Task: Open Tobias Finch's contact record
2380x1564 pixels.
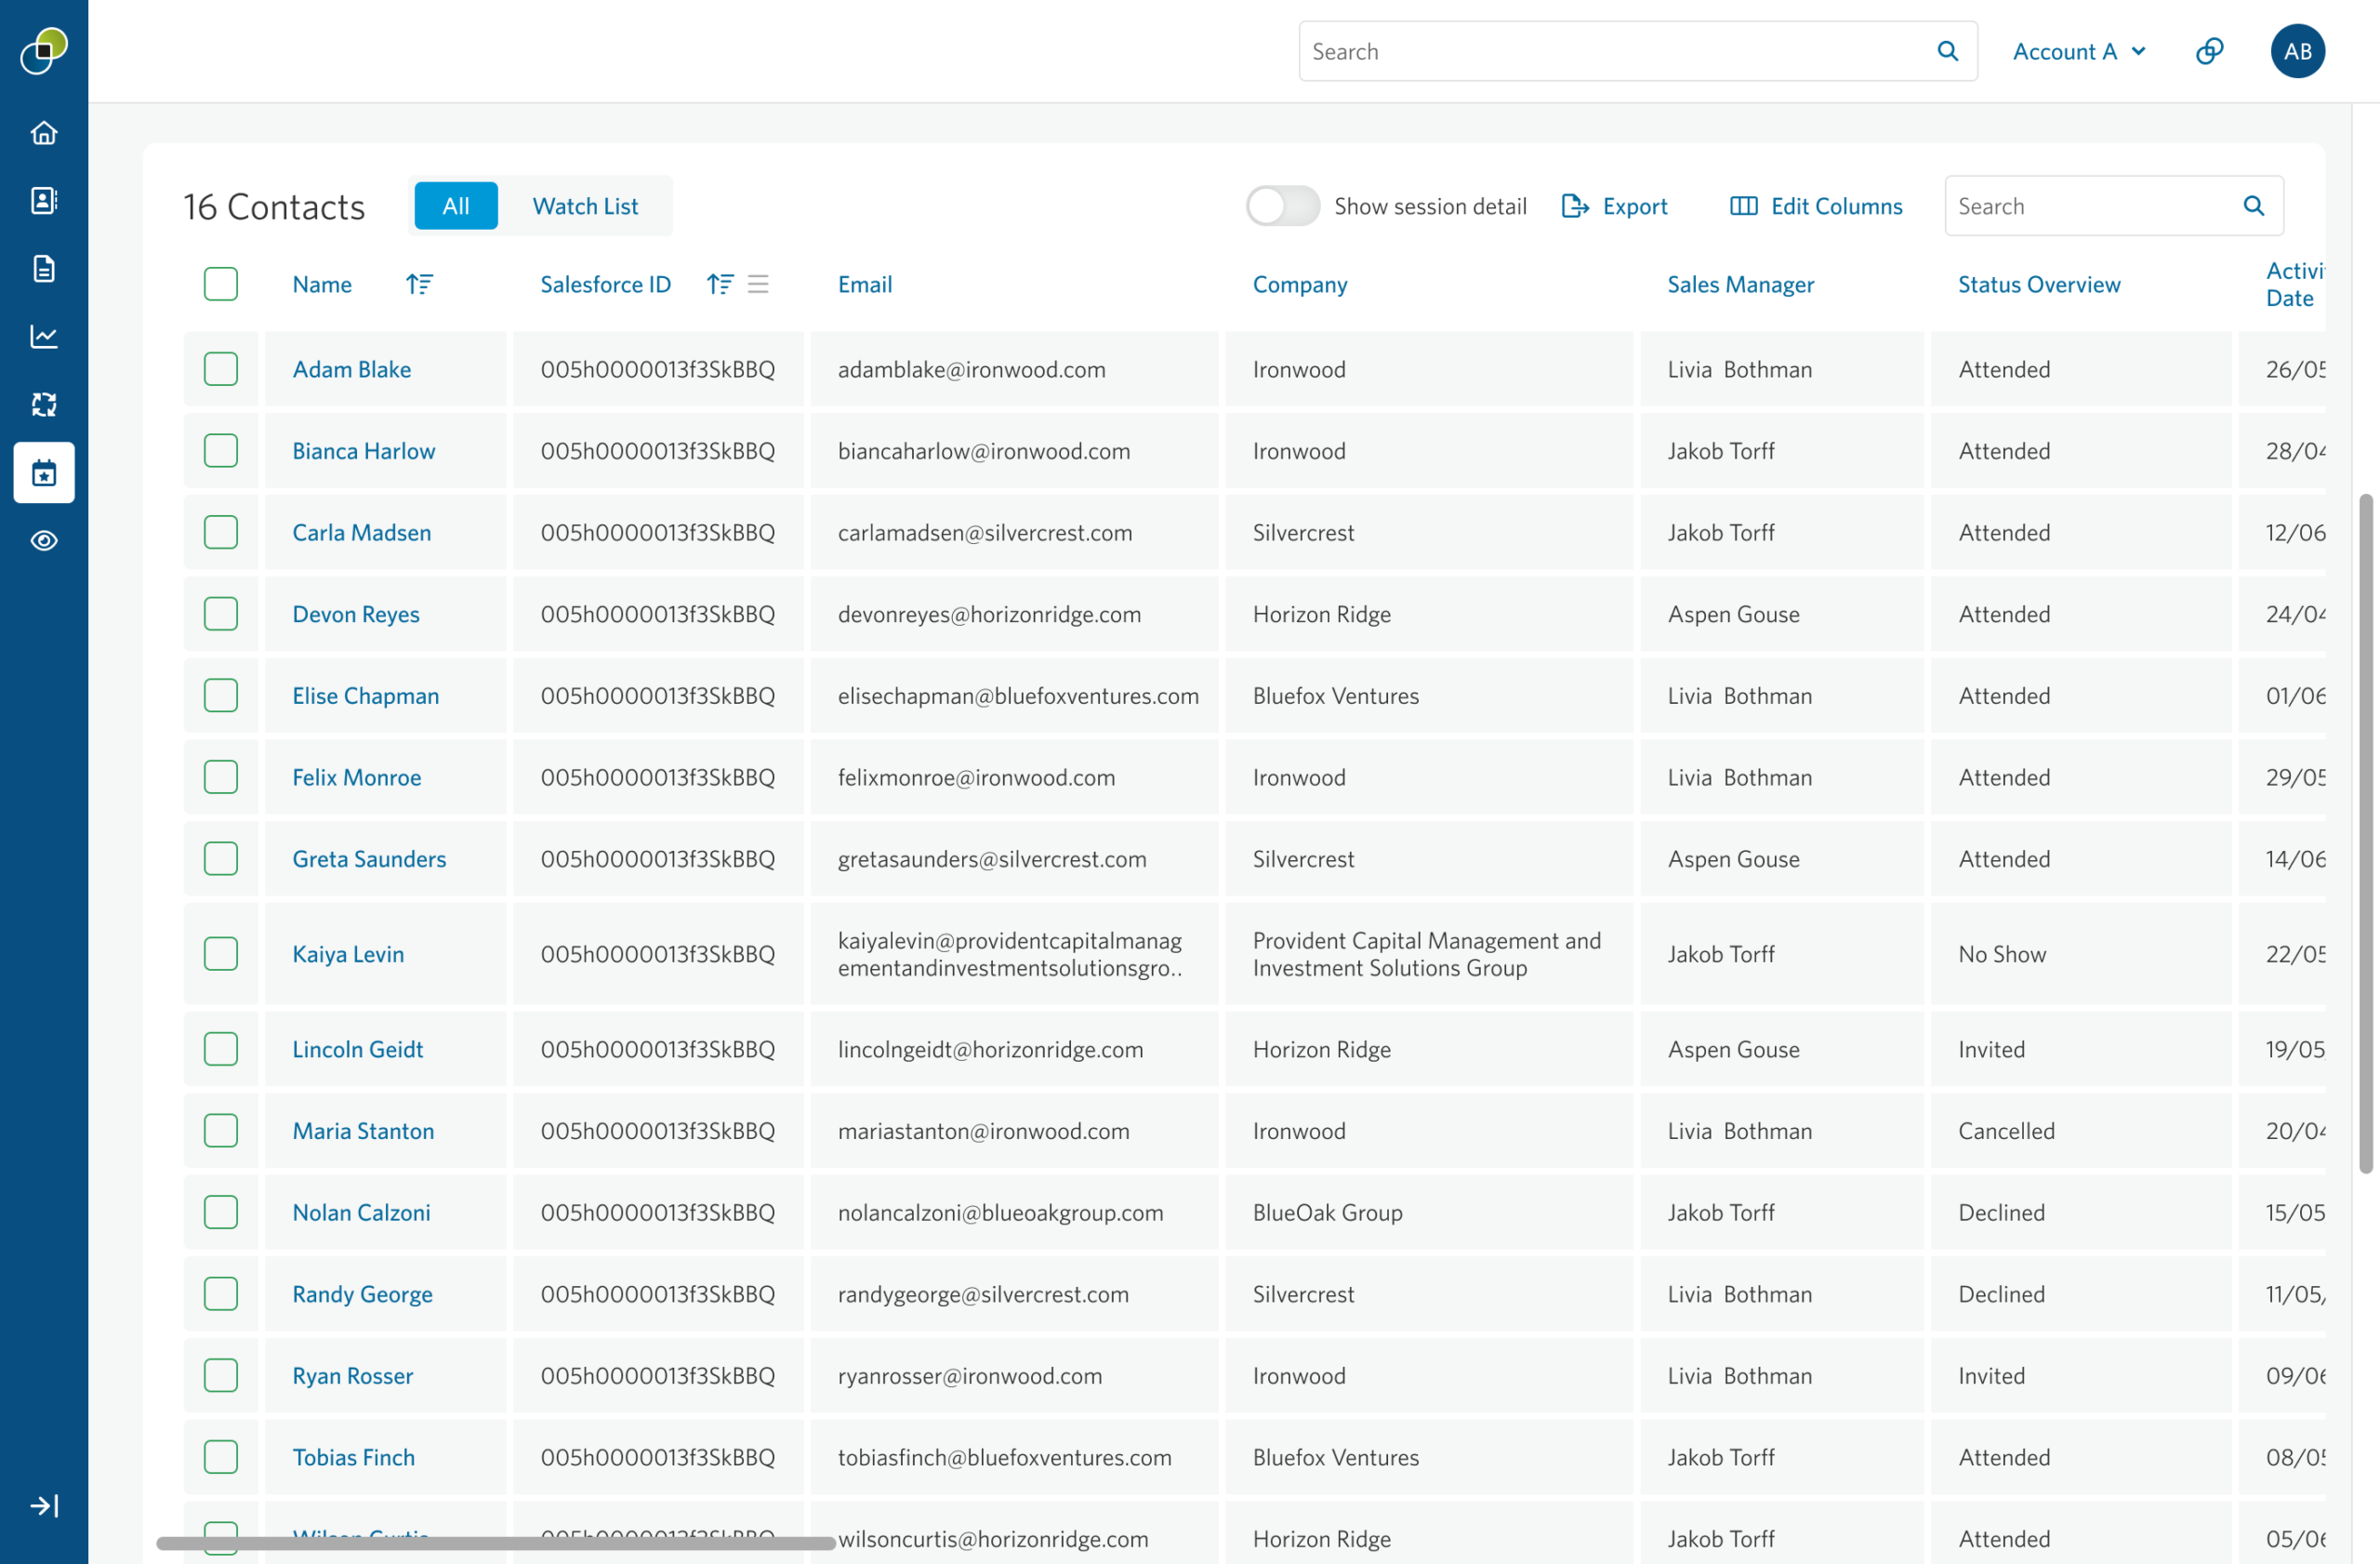Action: pyautogui.click(x=353, y=1457)
